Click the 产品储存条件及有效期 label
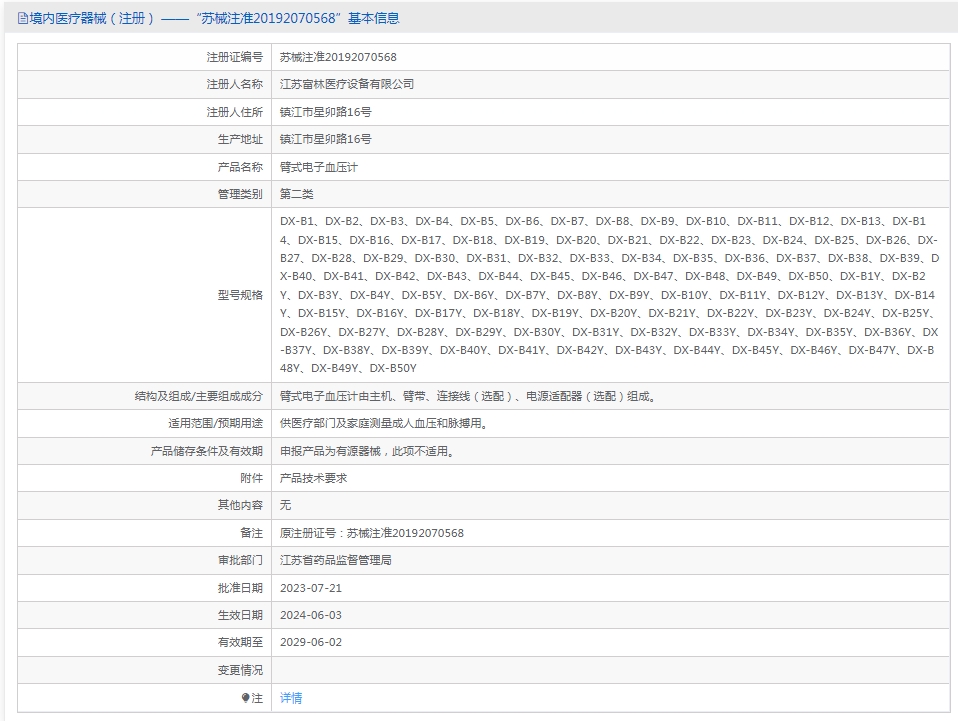This screenshot has width=958, height=721. point(207,451)
